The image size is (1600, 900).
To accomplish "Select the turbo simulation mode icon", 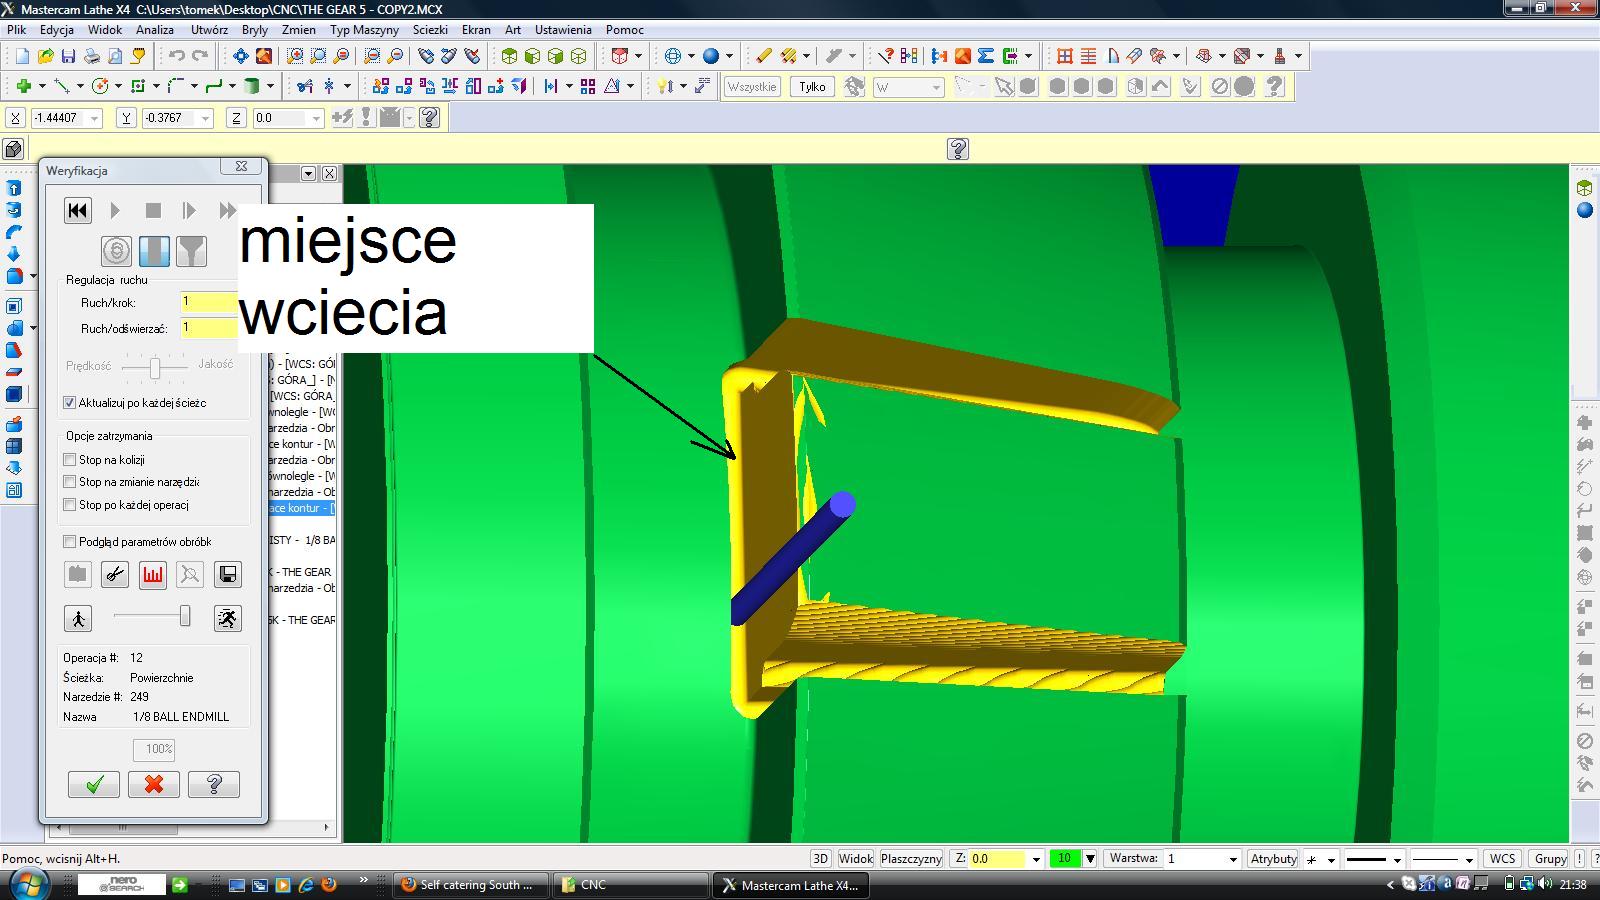I will tap(116, 251).
